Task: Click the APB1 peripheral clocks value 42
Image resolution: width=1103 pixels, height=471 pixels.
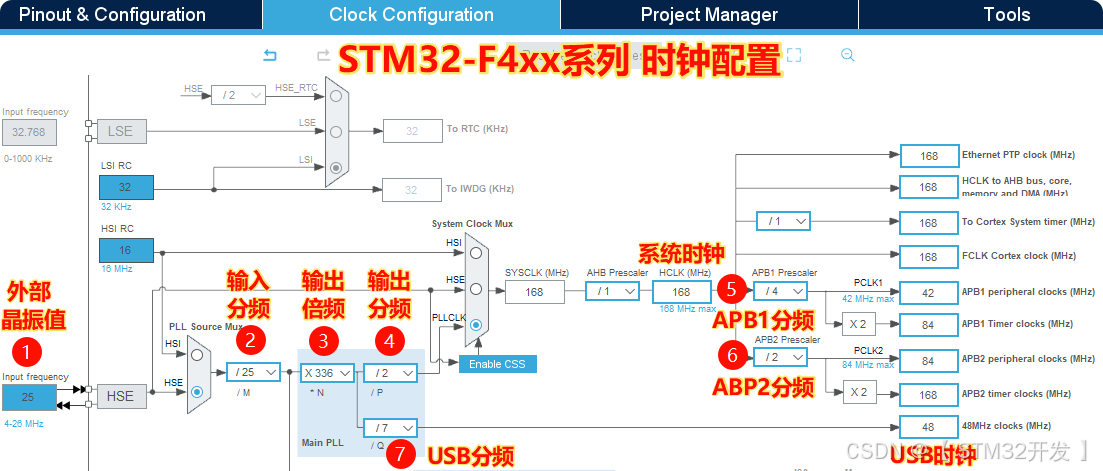Action: 929,292
